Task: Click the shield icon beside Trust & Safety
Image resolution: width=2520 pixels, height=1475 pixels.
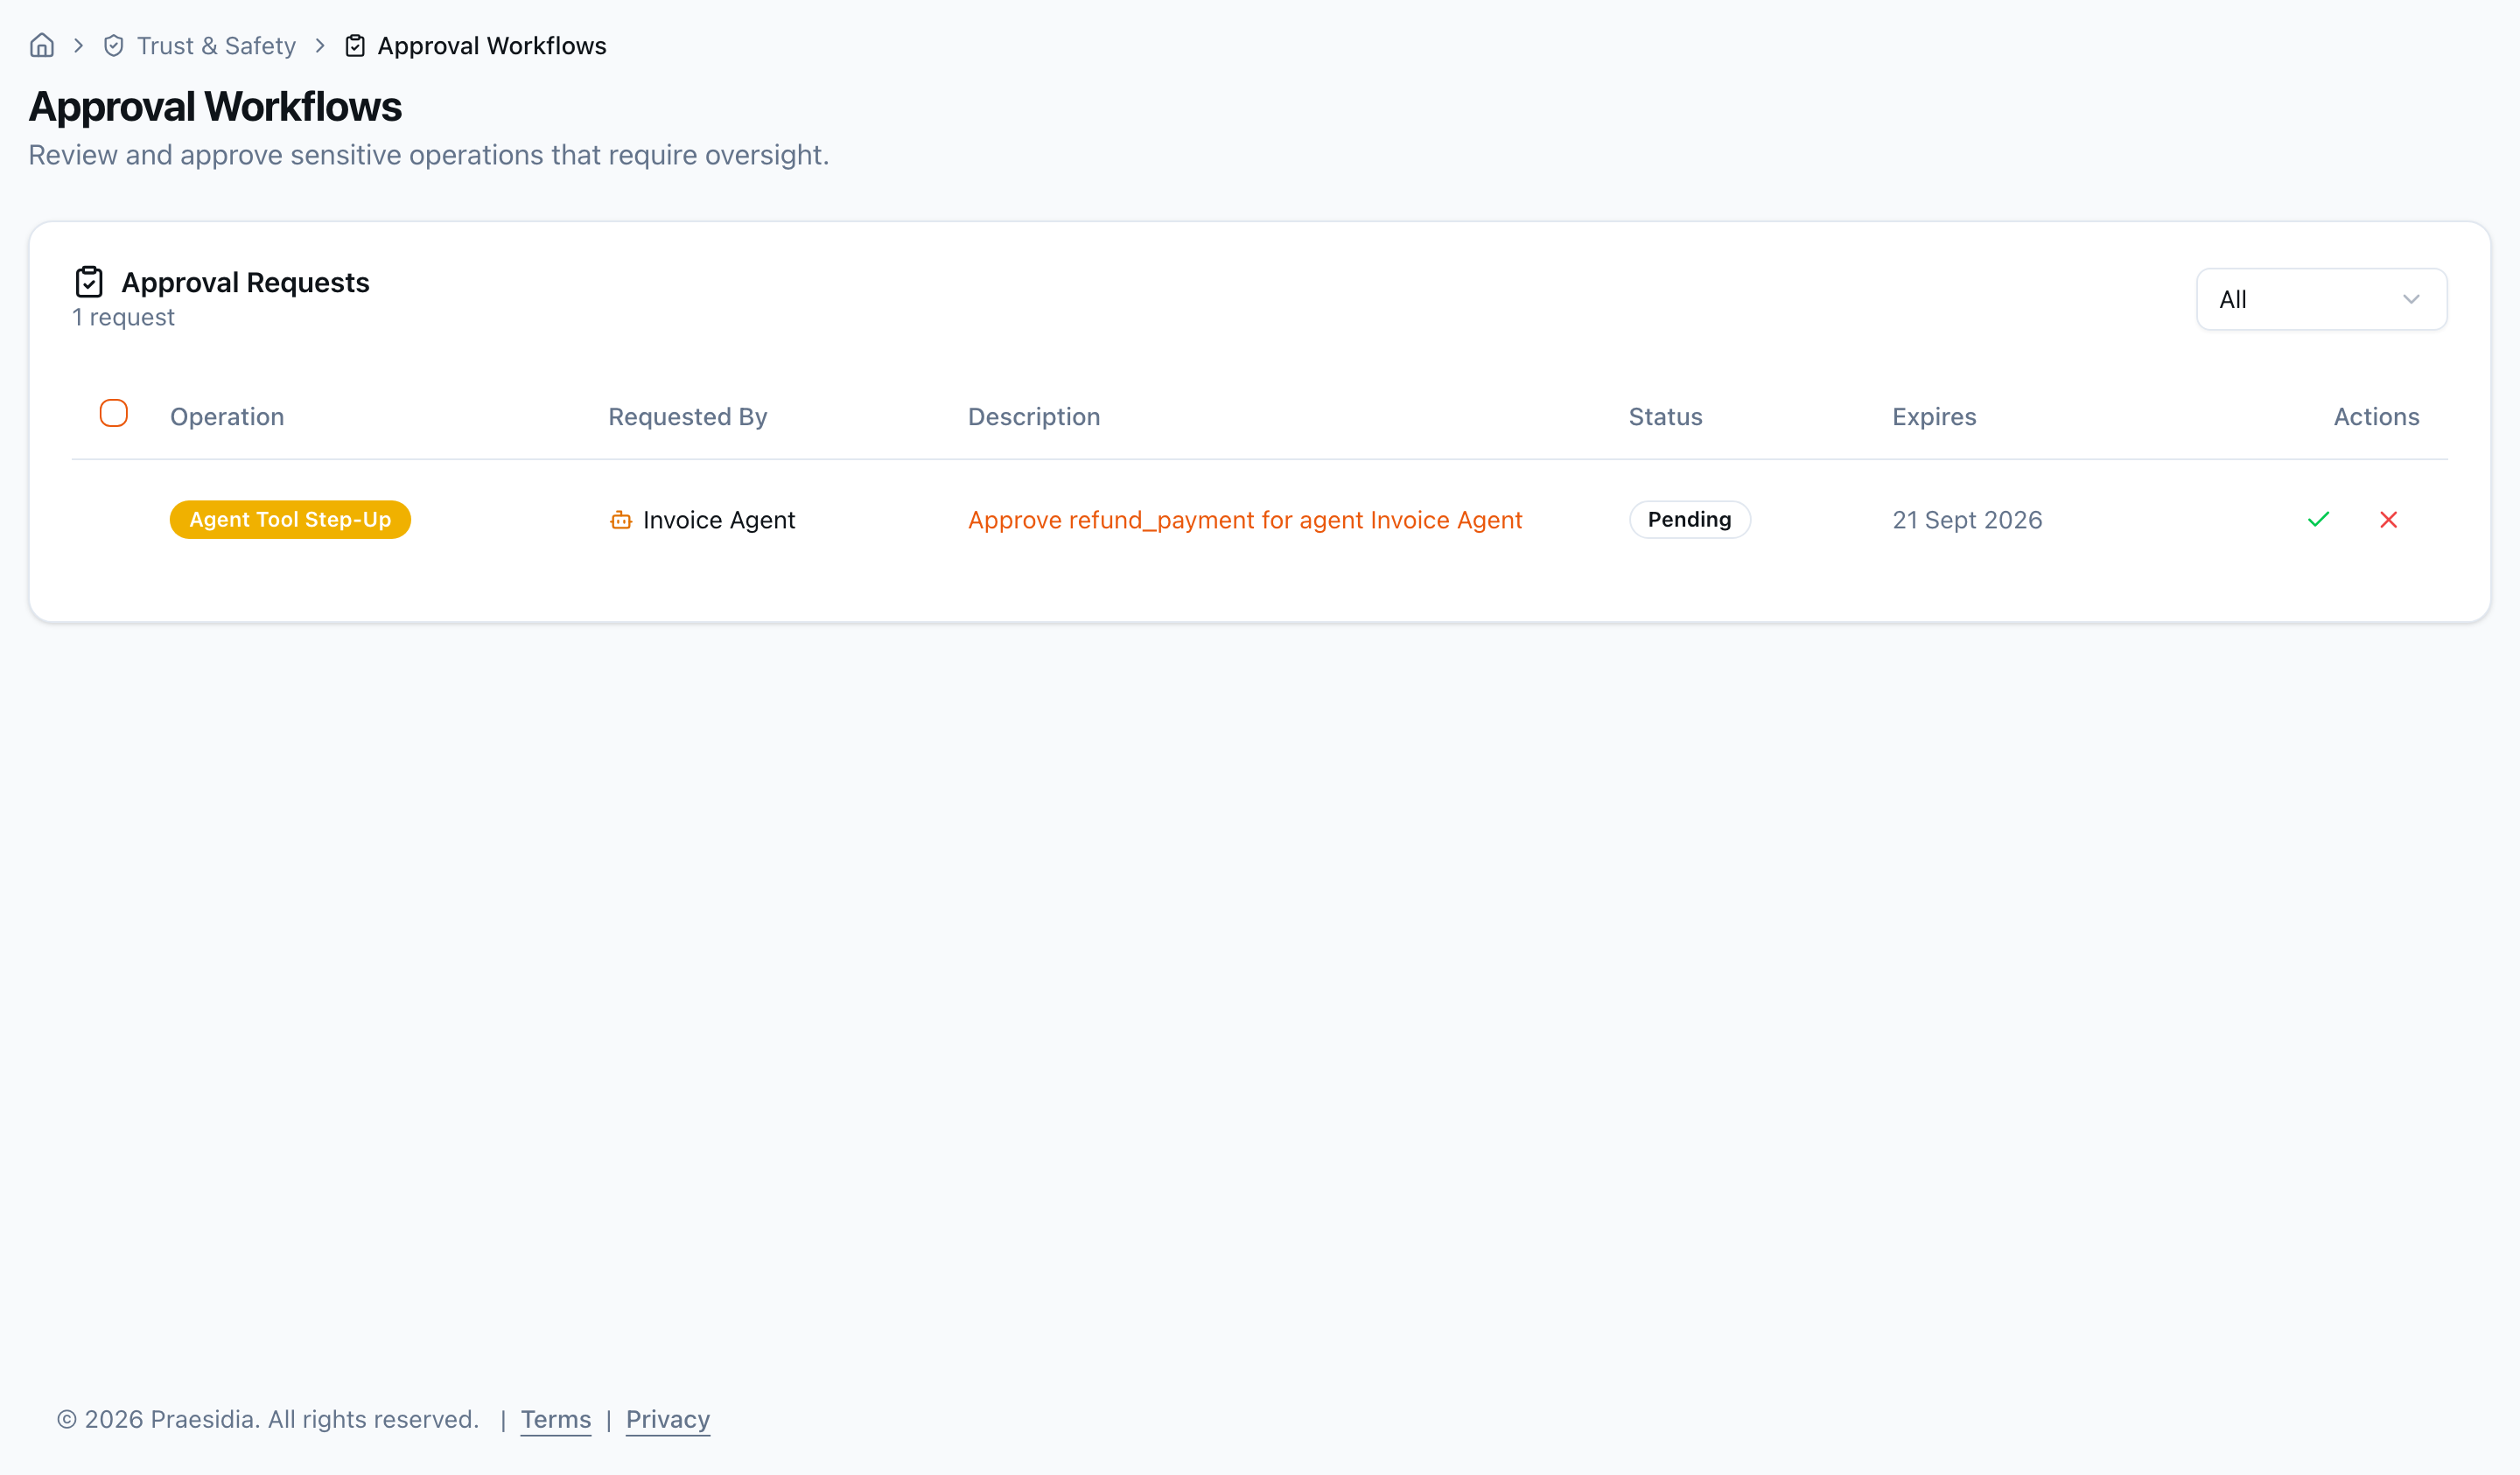Action: (x=114, y=46)
